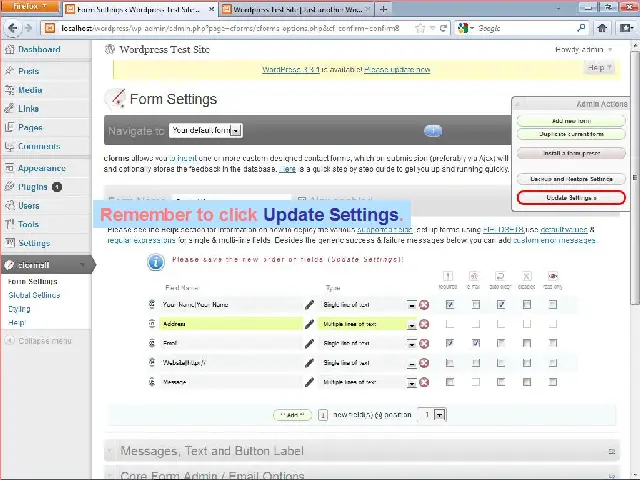Click the reload page icon in the address bar

click(x=443, y=28)
